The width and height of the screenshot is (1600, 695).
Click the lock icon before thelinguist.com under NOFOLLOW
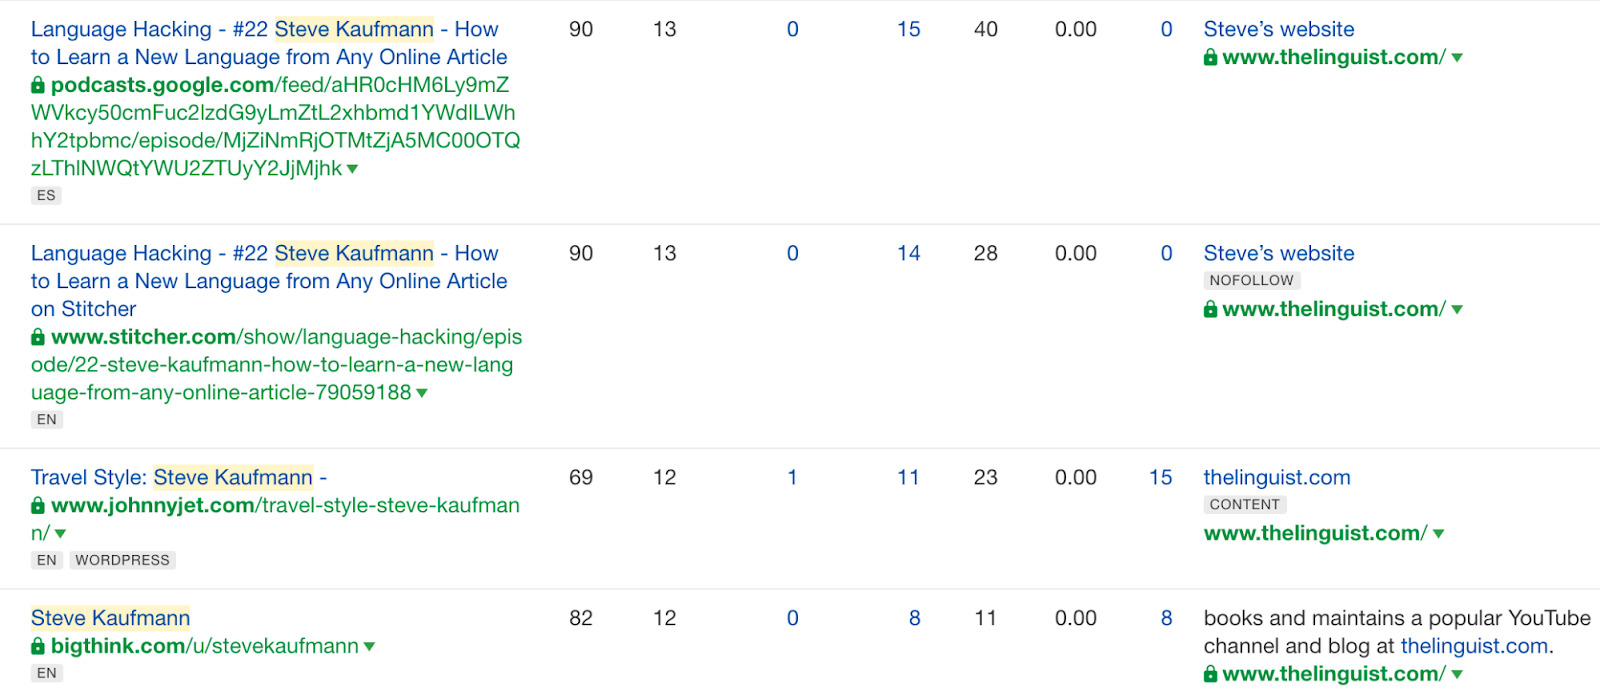pyautogui.click(x=1210, y=310)
